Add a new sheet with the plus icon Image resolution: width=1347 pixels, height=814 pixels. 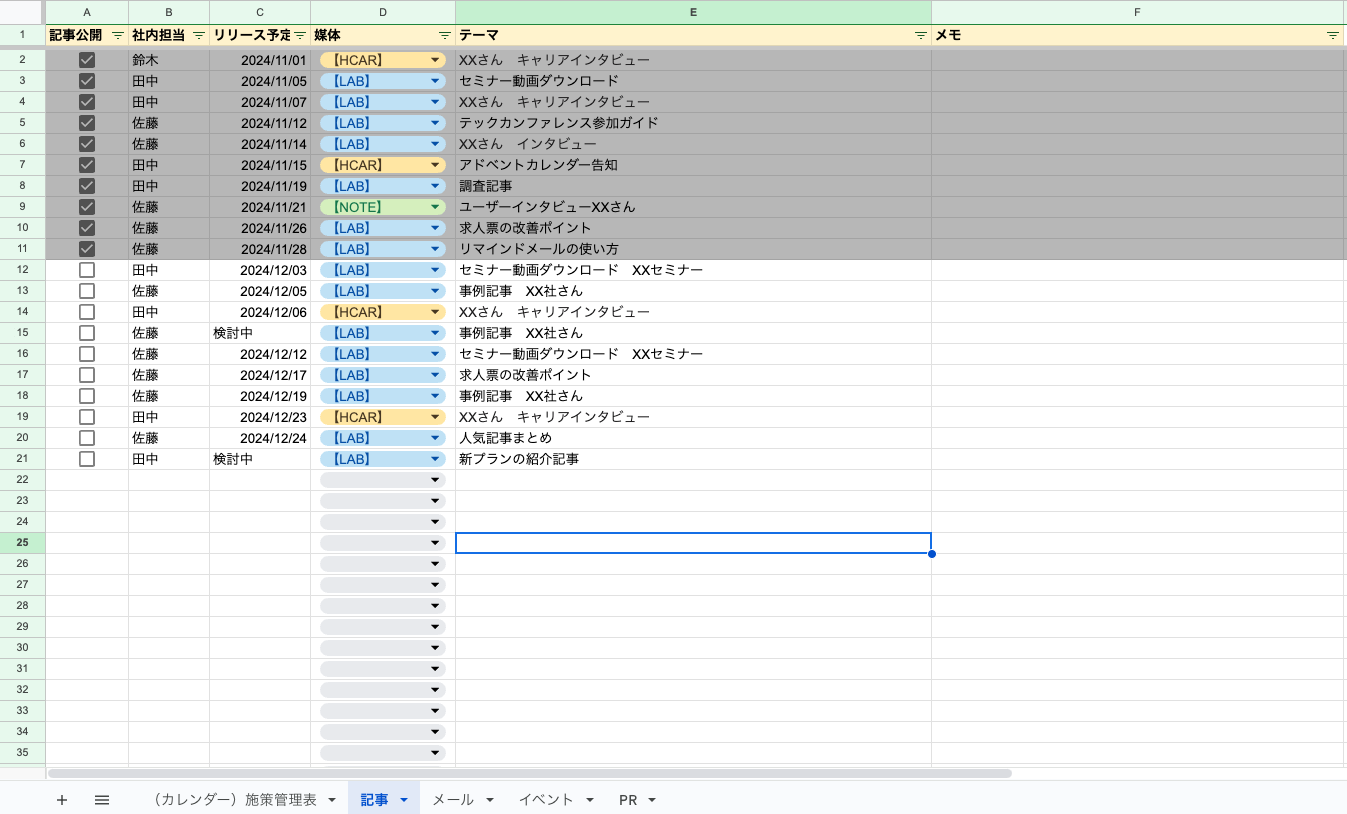[x=62, y=799]
